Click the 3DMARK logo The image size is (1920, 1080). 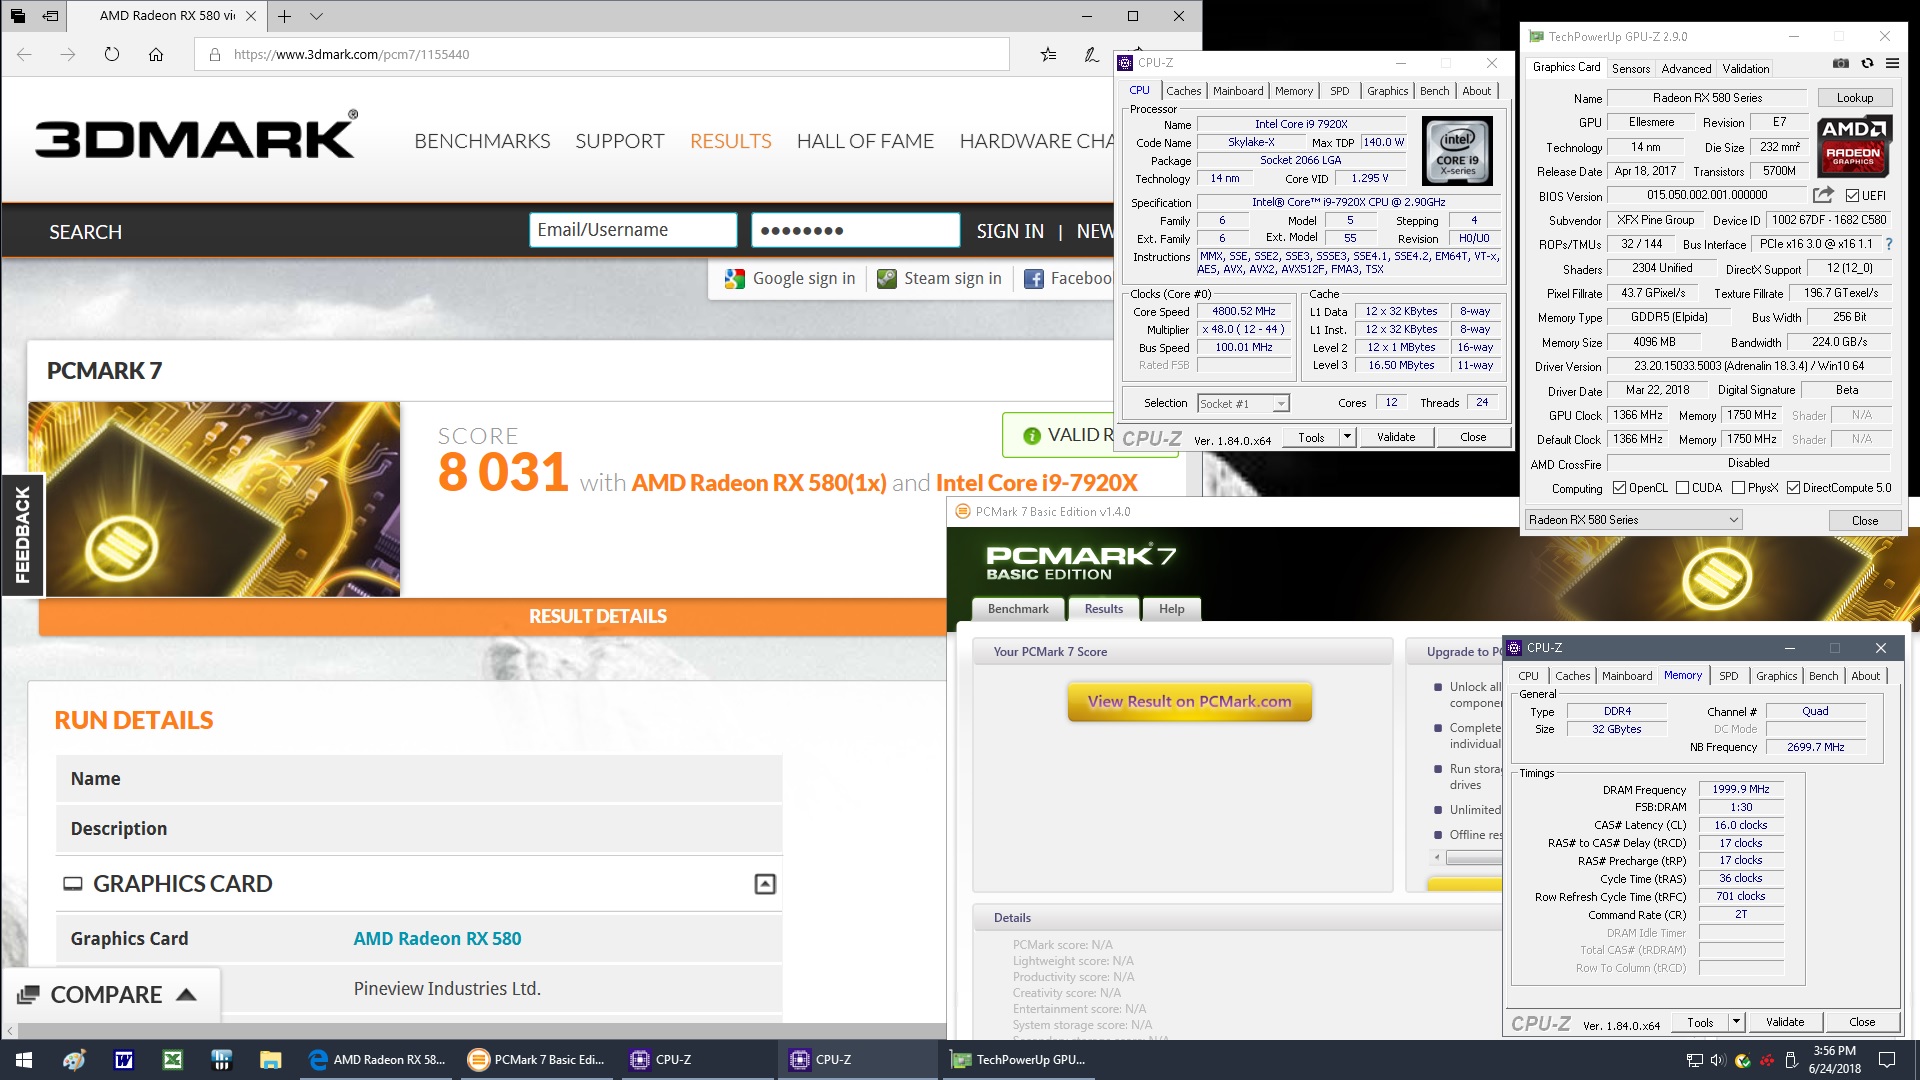[196, 136]
